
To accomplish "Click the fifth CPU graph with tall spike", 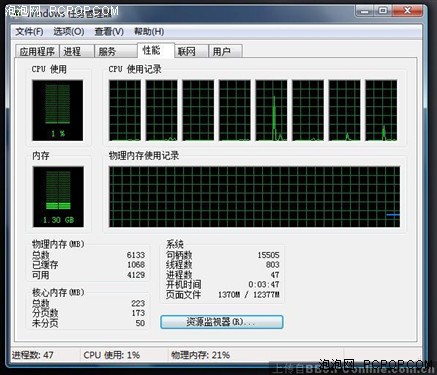I will pyautogui.click(x=271, y=110).
